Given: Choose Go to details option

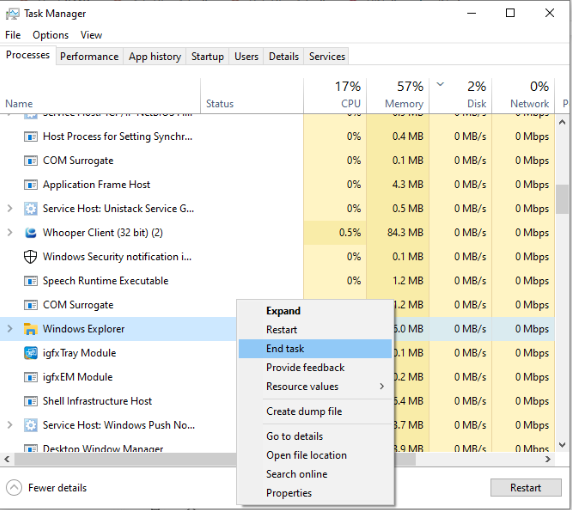Looking at the screenshot, I should click(x=315, y=436).
